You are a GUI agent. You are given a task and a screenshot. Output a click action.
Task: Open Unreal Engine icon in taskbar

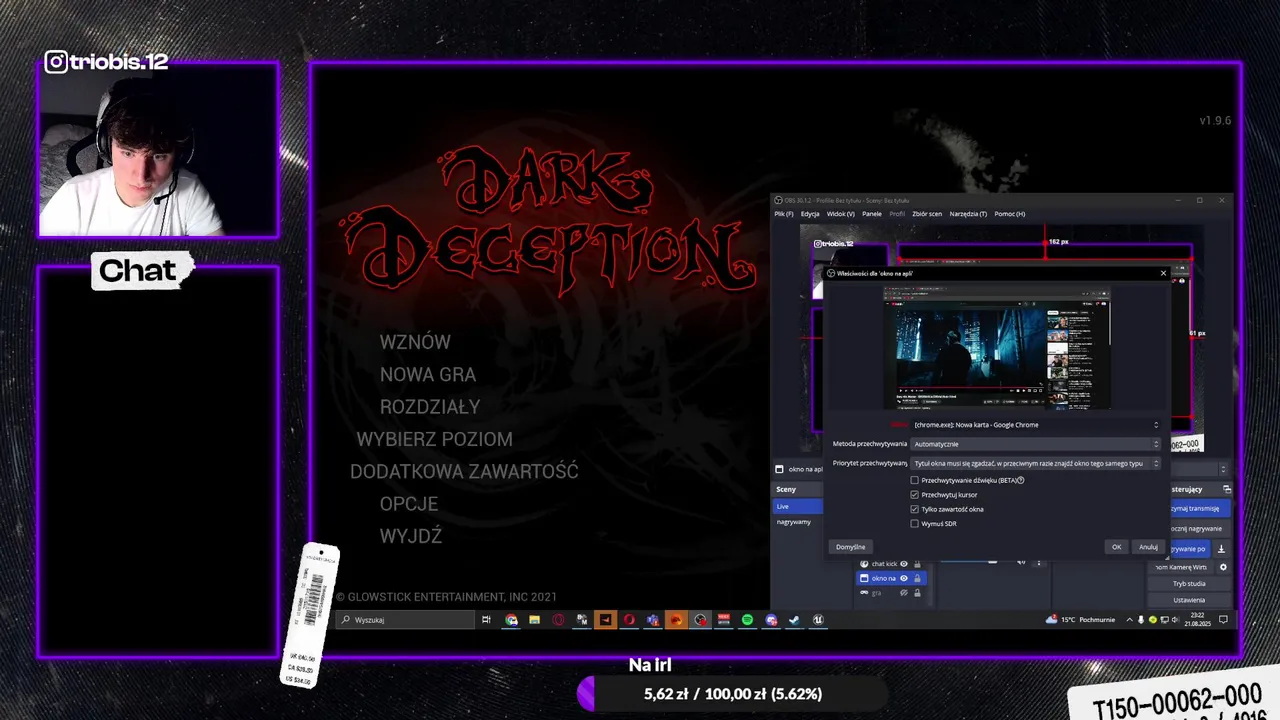818,620
